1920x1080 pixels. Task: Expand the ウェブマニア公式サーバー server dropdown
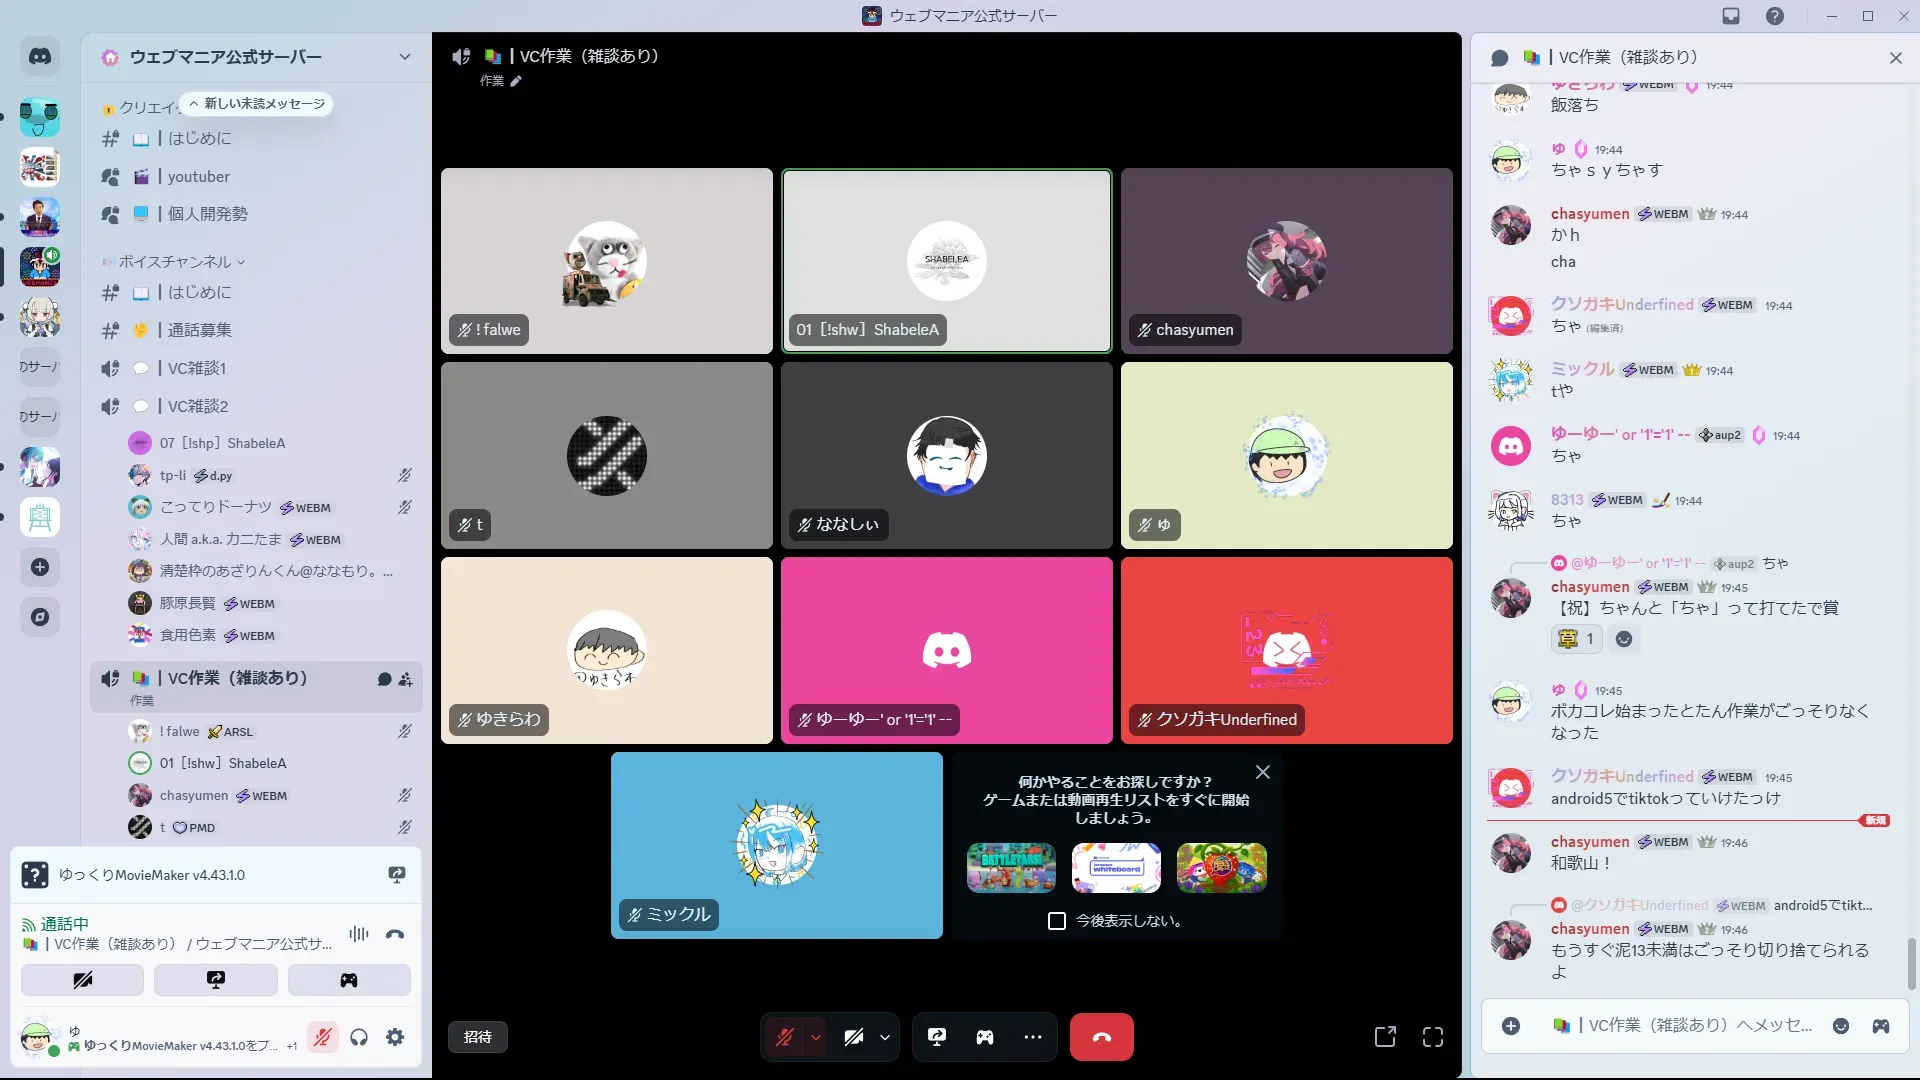[x=404, y=57]
